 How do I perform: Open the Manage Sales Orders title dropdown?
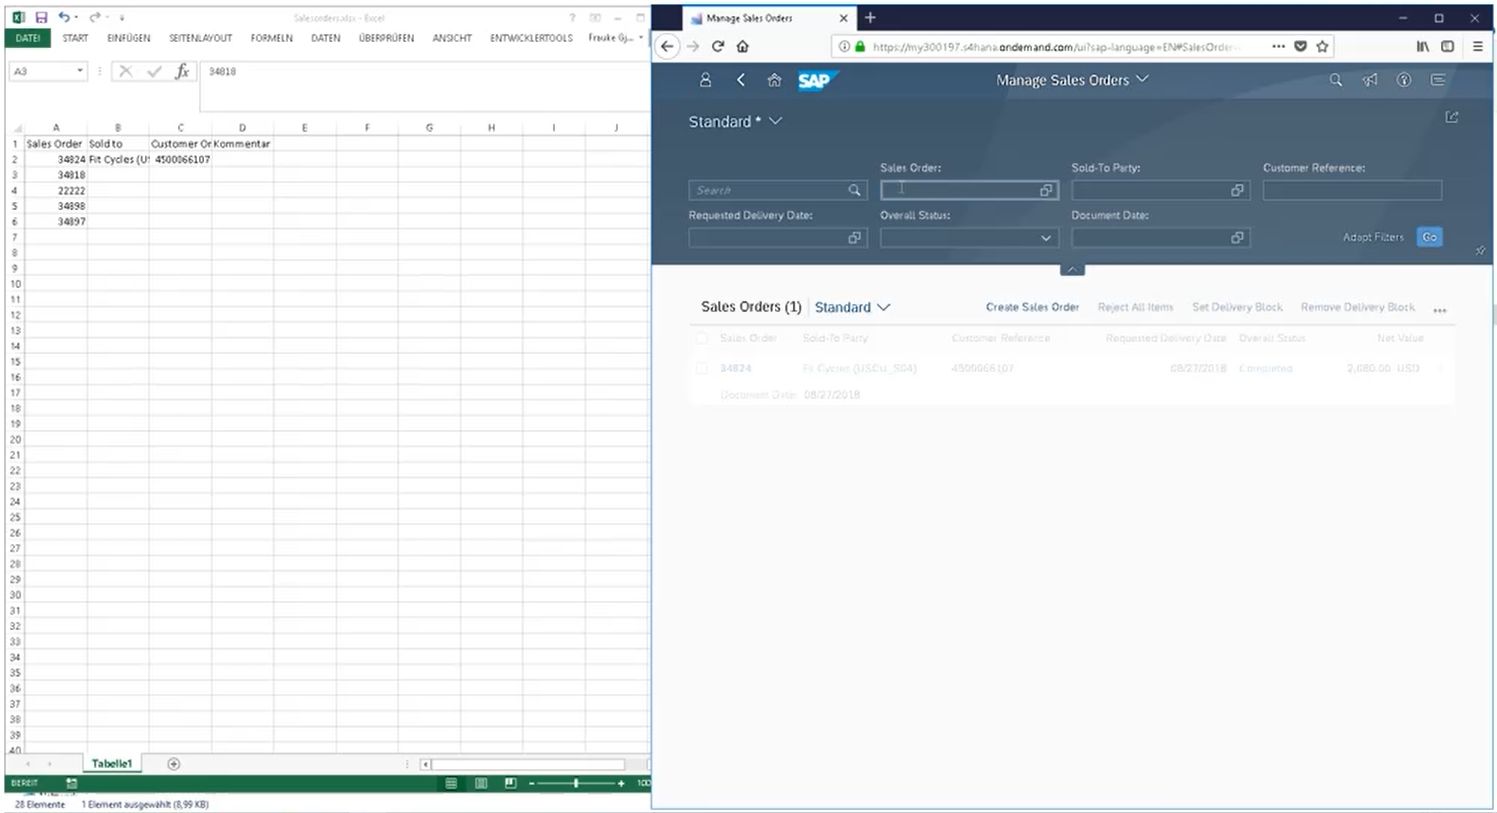pyautogui.click(x=1142, y=79)
